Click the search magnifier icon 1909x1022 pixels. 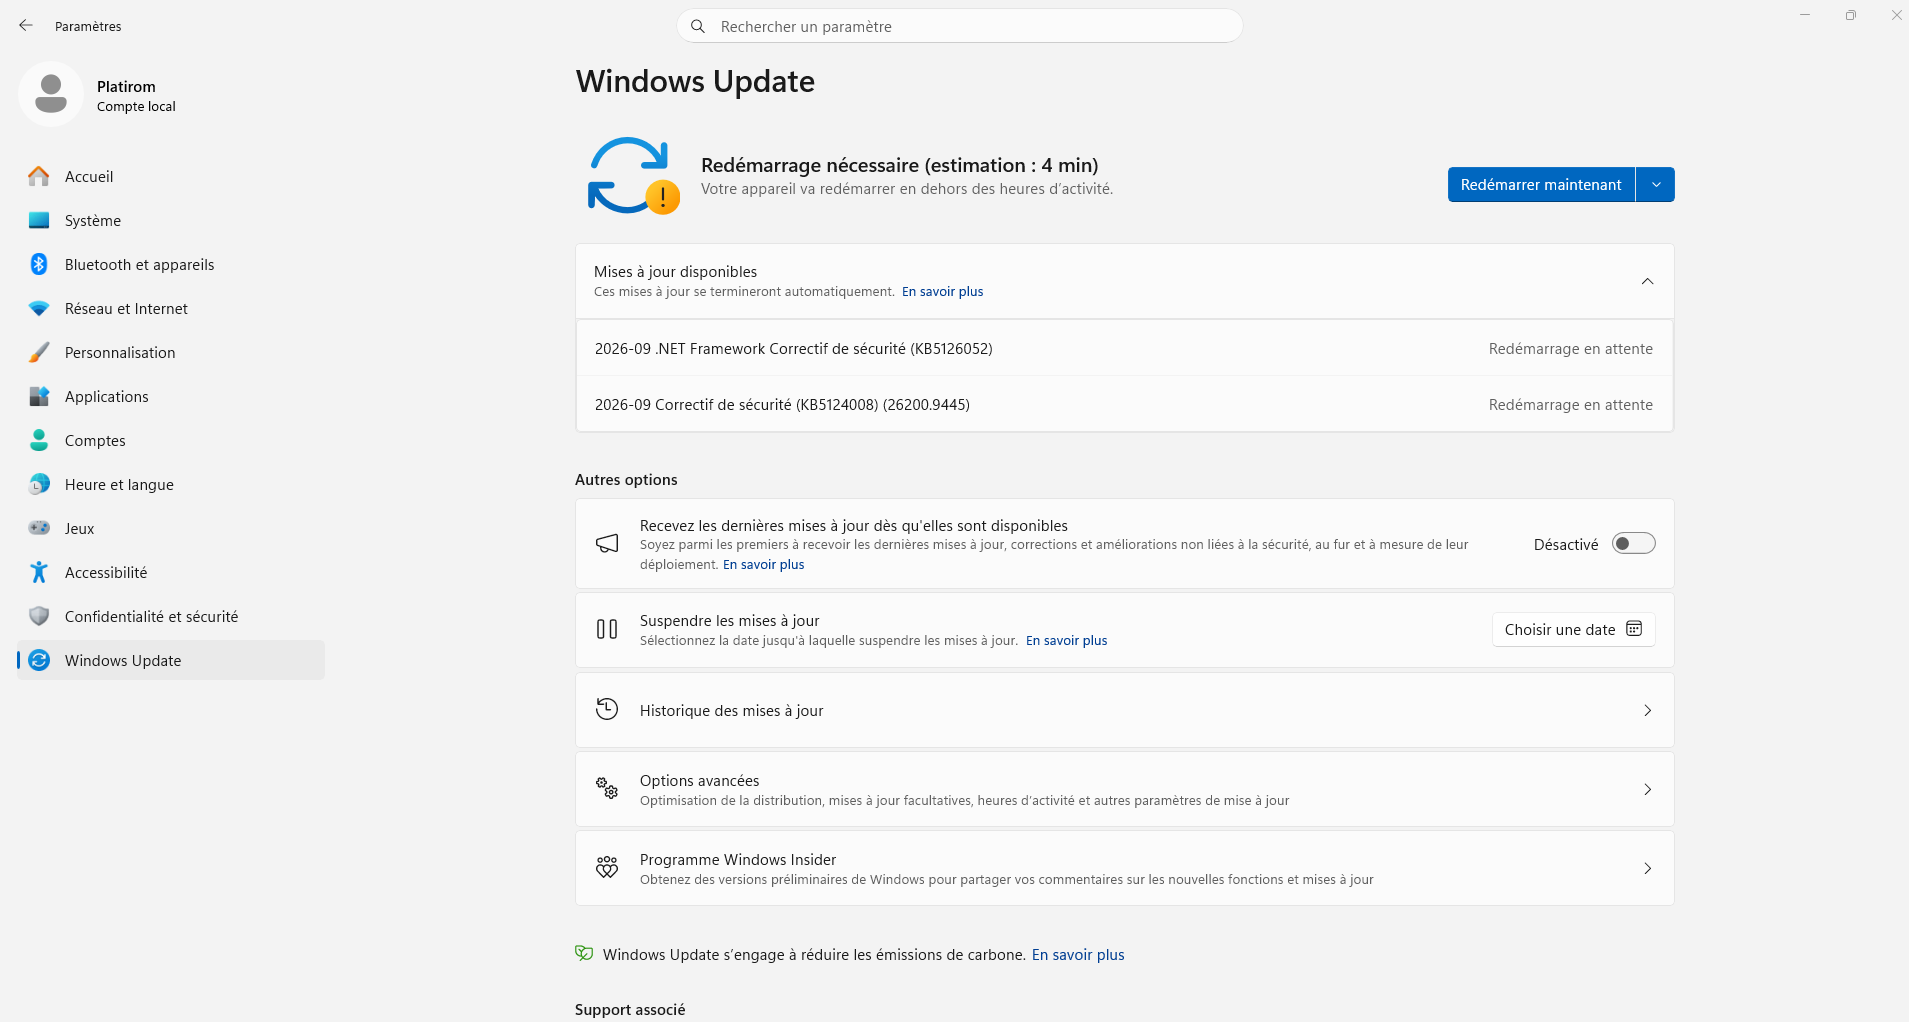[x=698, y=26]
